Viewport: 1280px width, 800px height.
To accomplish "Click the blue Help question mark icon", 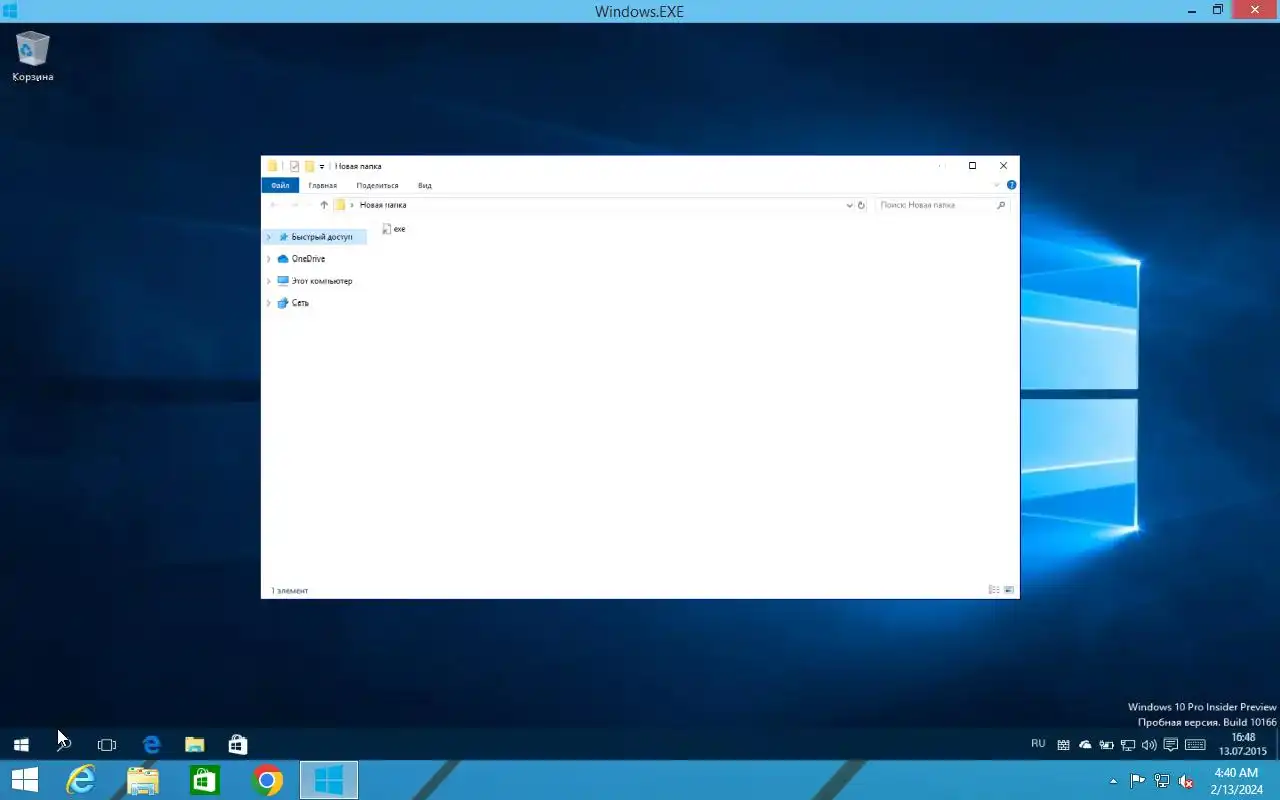I will pyautogui.click(x=1011, y=185).
